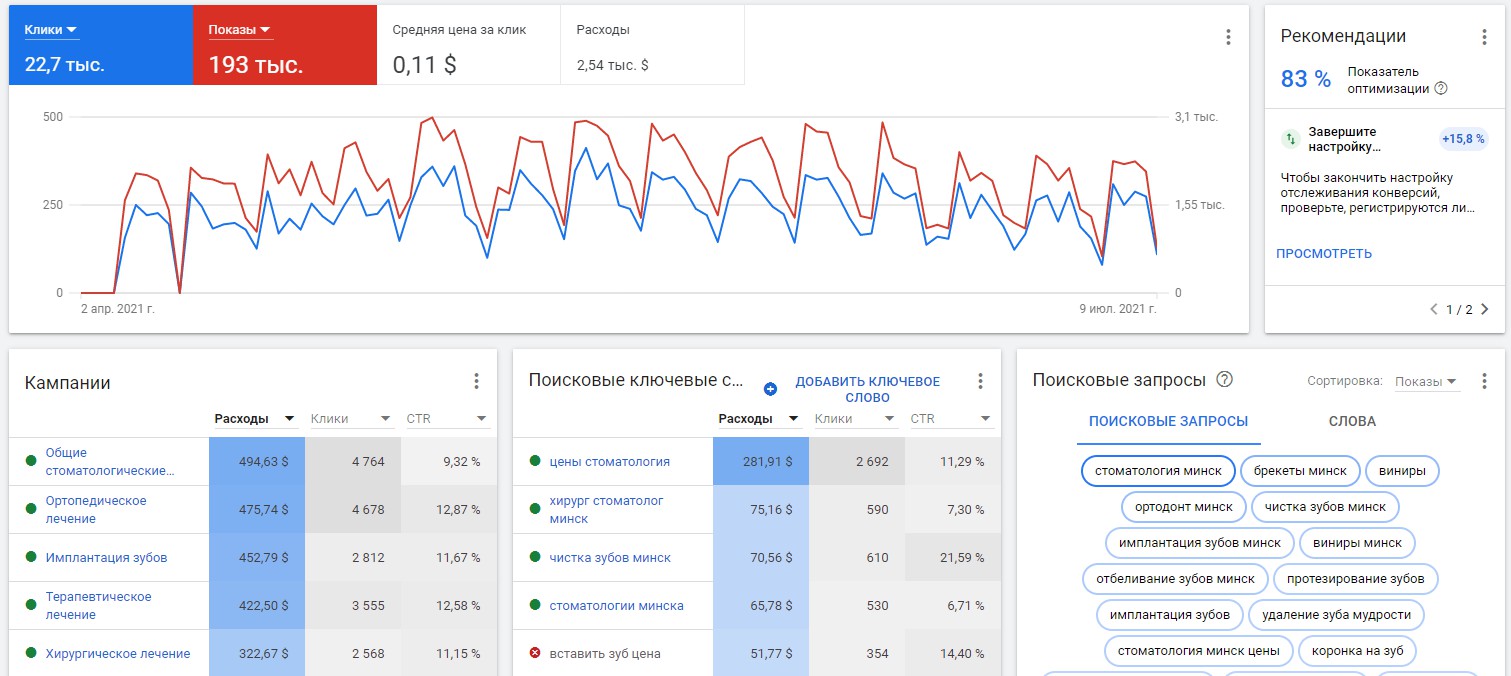The height and width of the screenshot is (676, 1511).
Task: Open Расходы column dropdown in keywords card
Action: 759,418
